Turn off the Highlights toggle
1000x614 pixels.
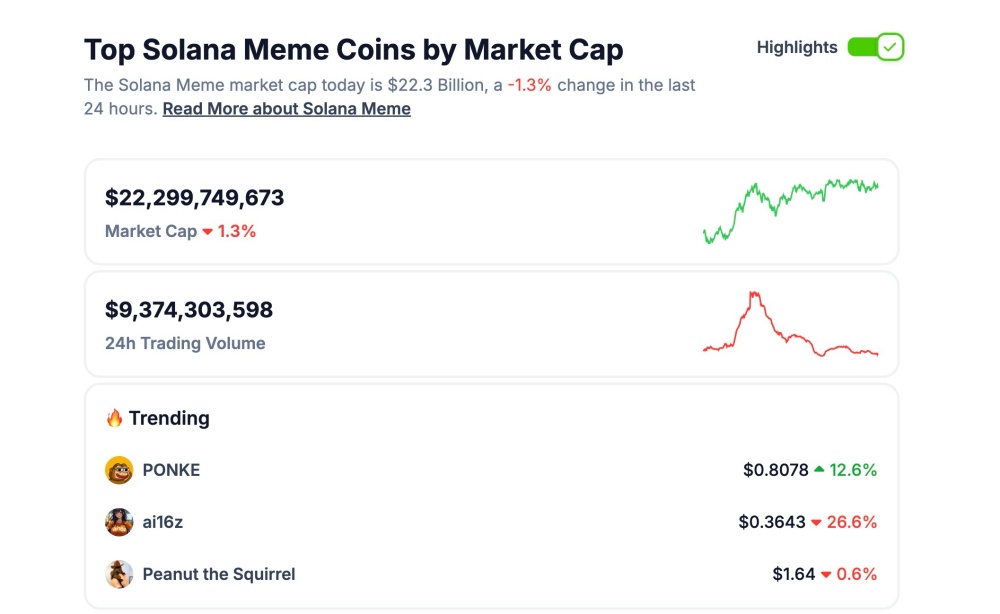pos(875,47)
